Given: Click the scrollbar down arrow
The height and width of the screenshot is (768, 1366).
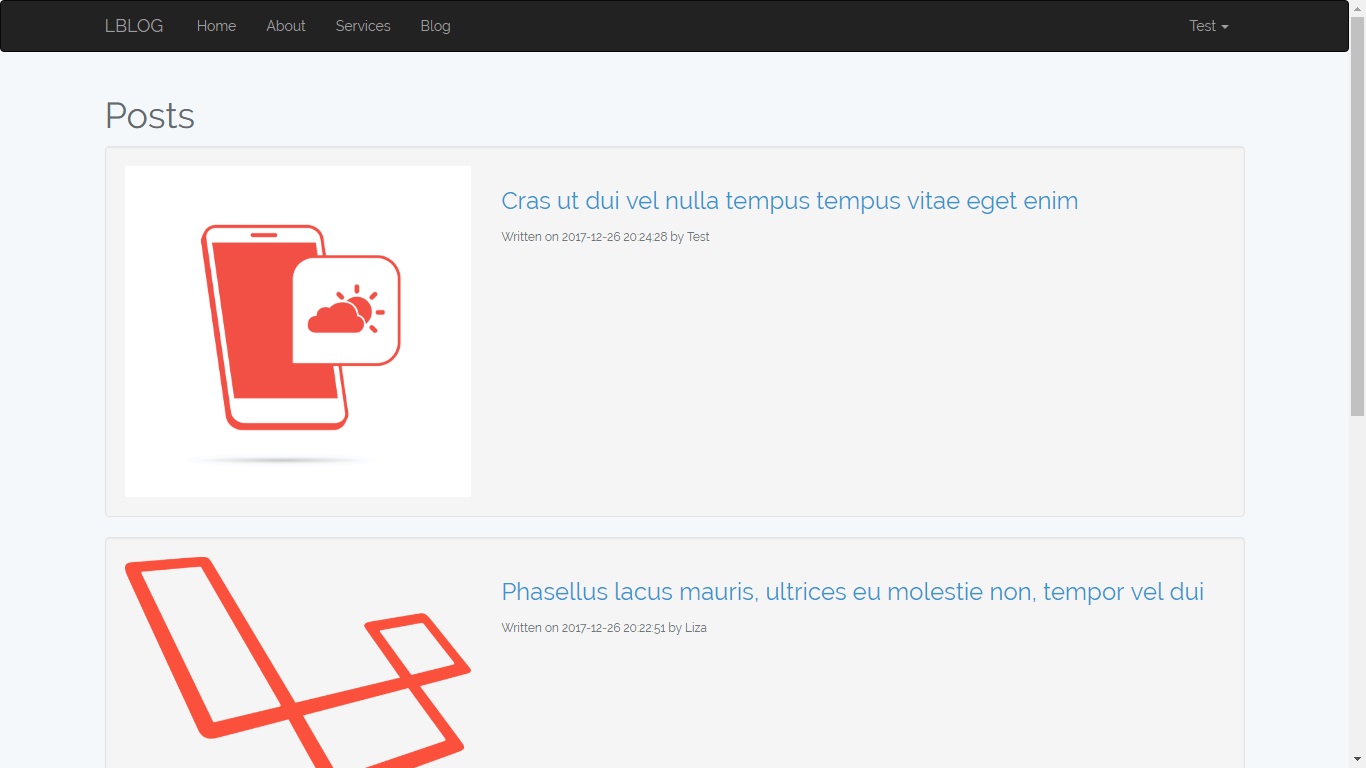Looking at the screenshot, I should click(x=1357, y=760).
